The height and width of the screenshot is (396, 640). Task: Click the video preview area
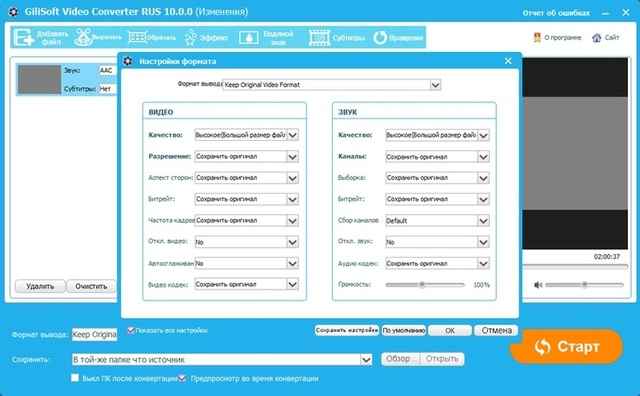[x=575, y=153]
